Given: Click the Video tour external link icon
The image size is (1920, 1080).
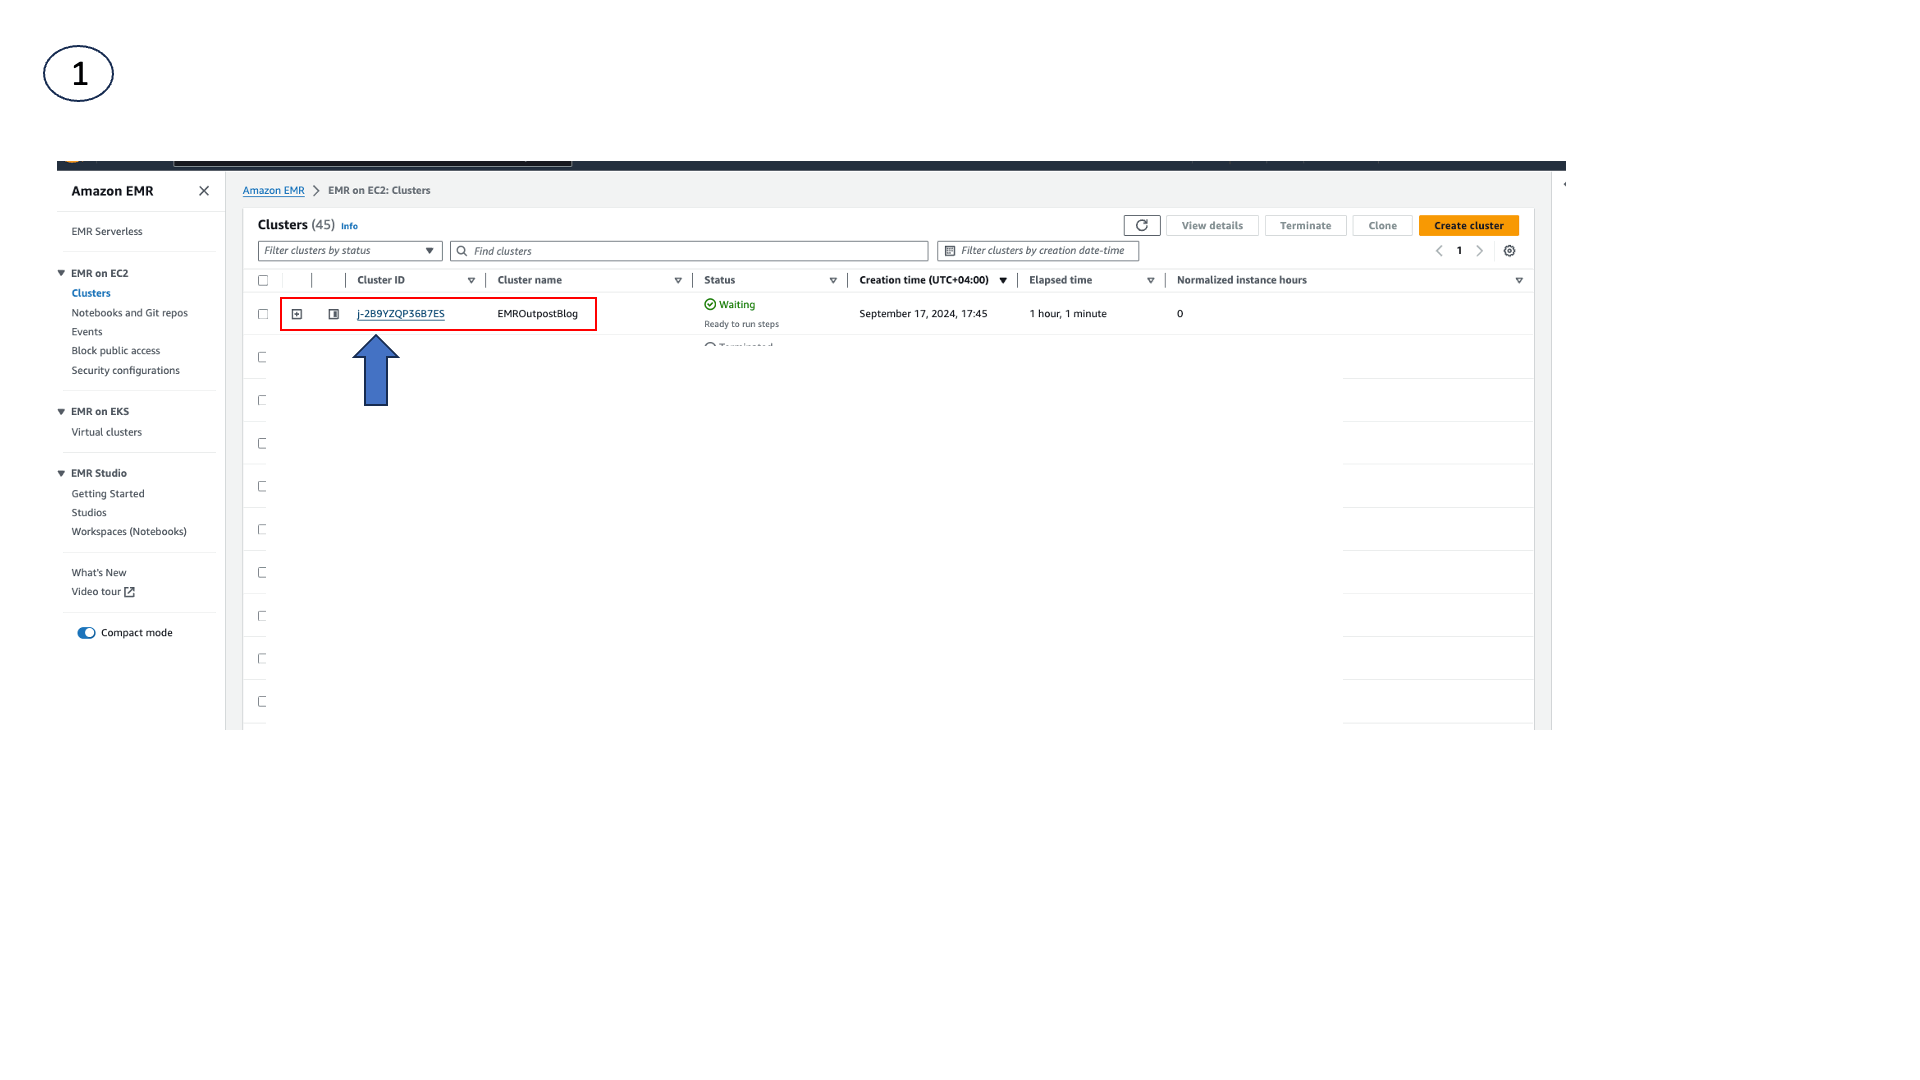Looking at the screenshot, I should pyautogui.click(x=129, y=592).
